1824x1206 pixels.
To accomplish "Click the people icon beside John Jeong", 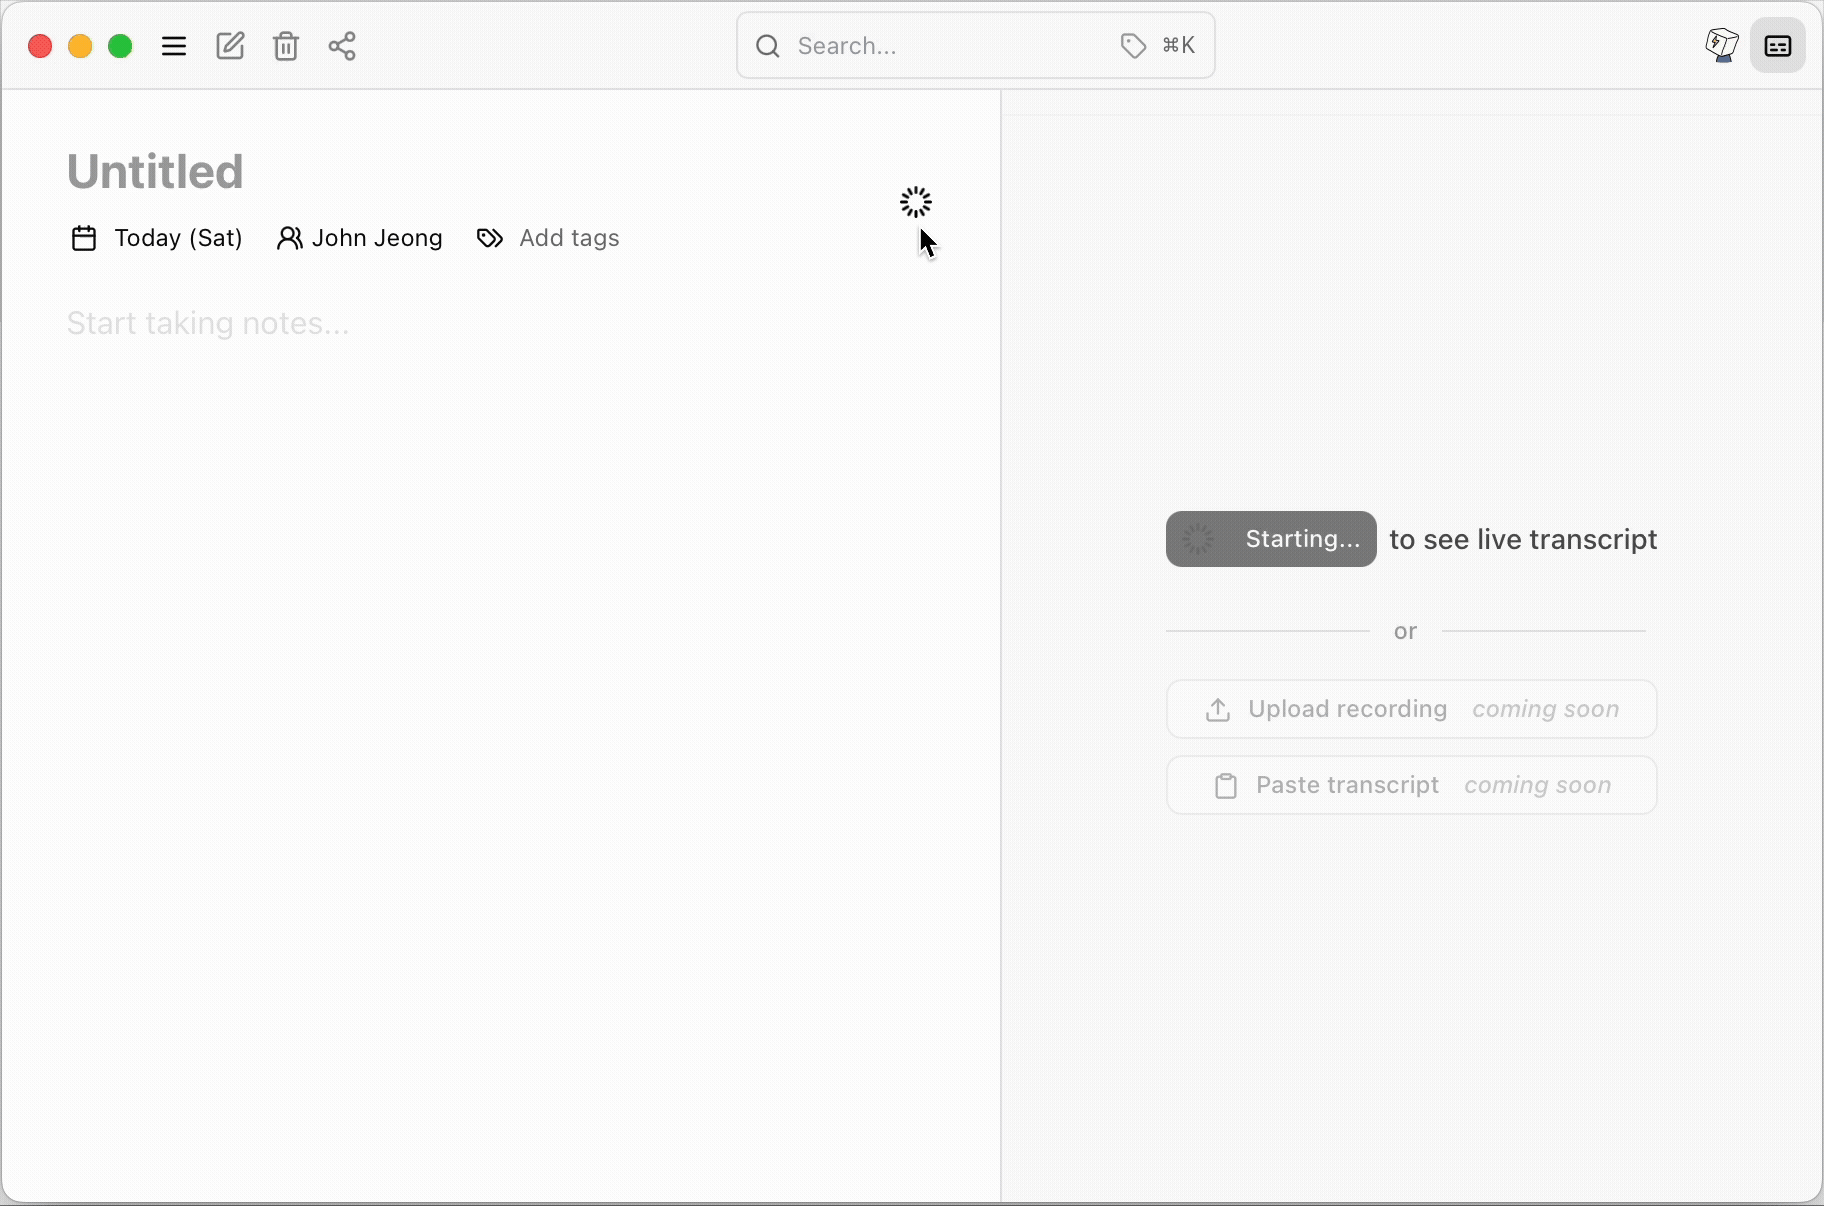I will [x=289, y=238].
